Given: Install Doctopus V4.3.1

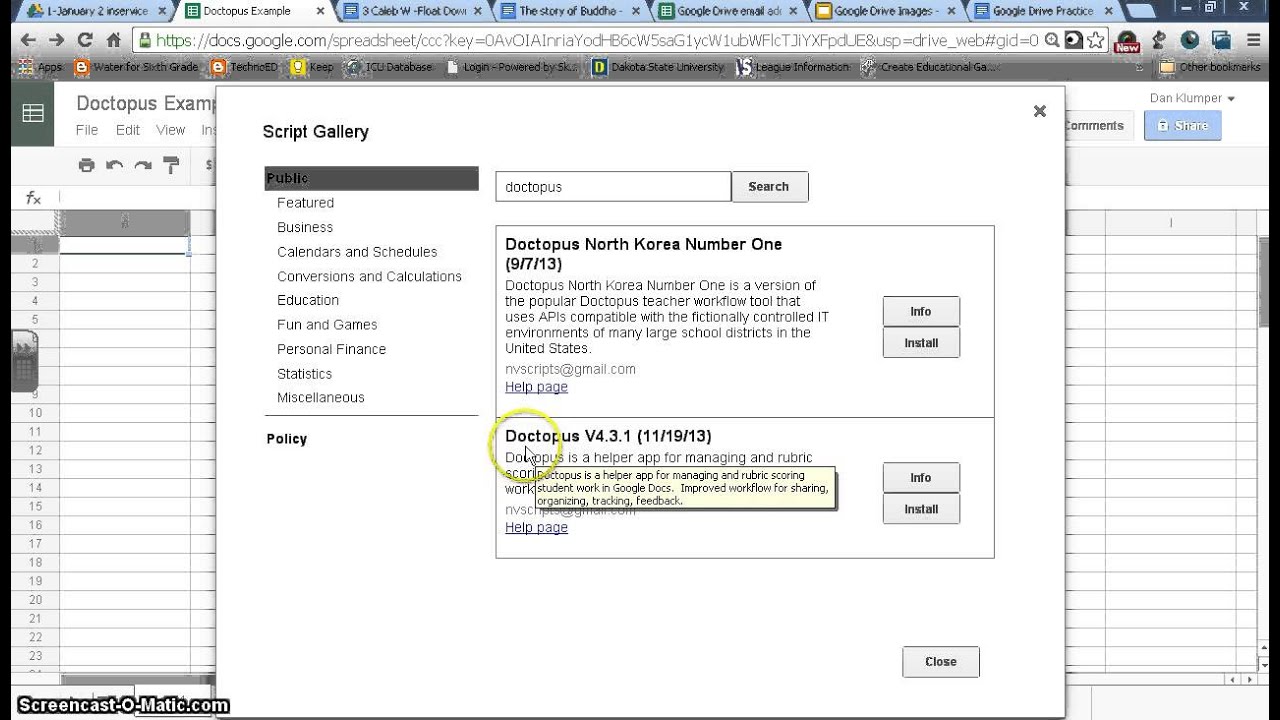Looking at the screenshot, I should (921, 509).
